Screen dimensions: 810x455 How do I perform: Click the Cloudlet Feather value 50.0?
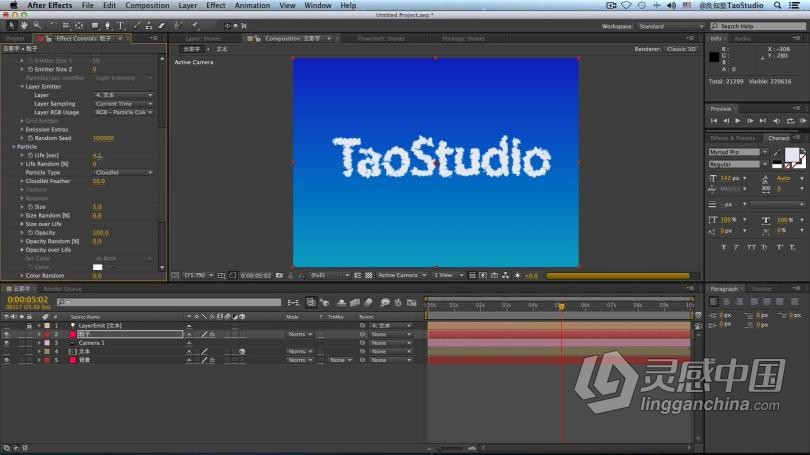(x=99, y=181)
